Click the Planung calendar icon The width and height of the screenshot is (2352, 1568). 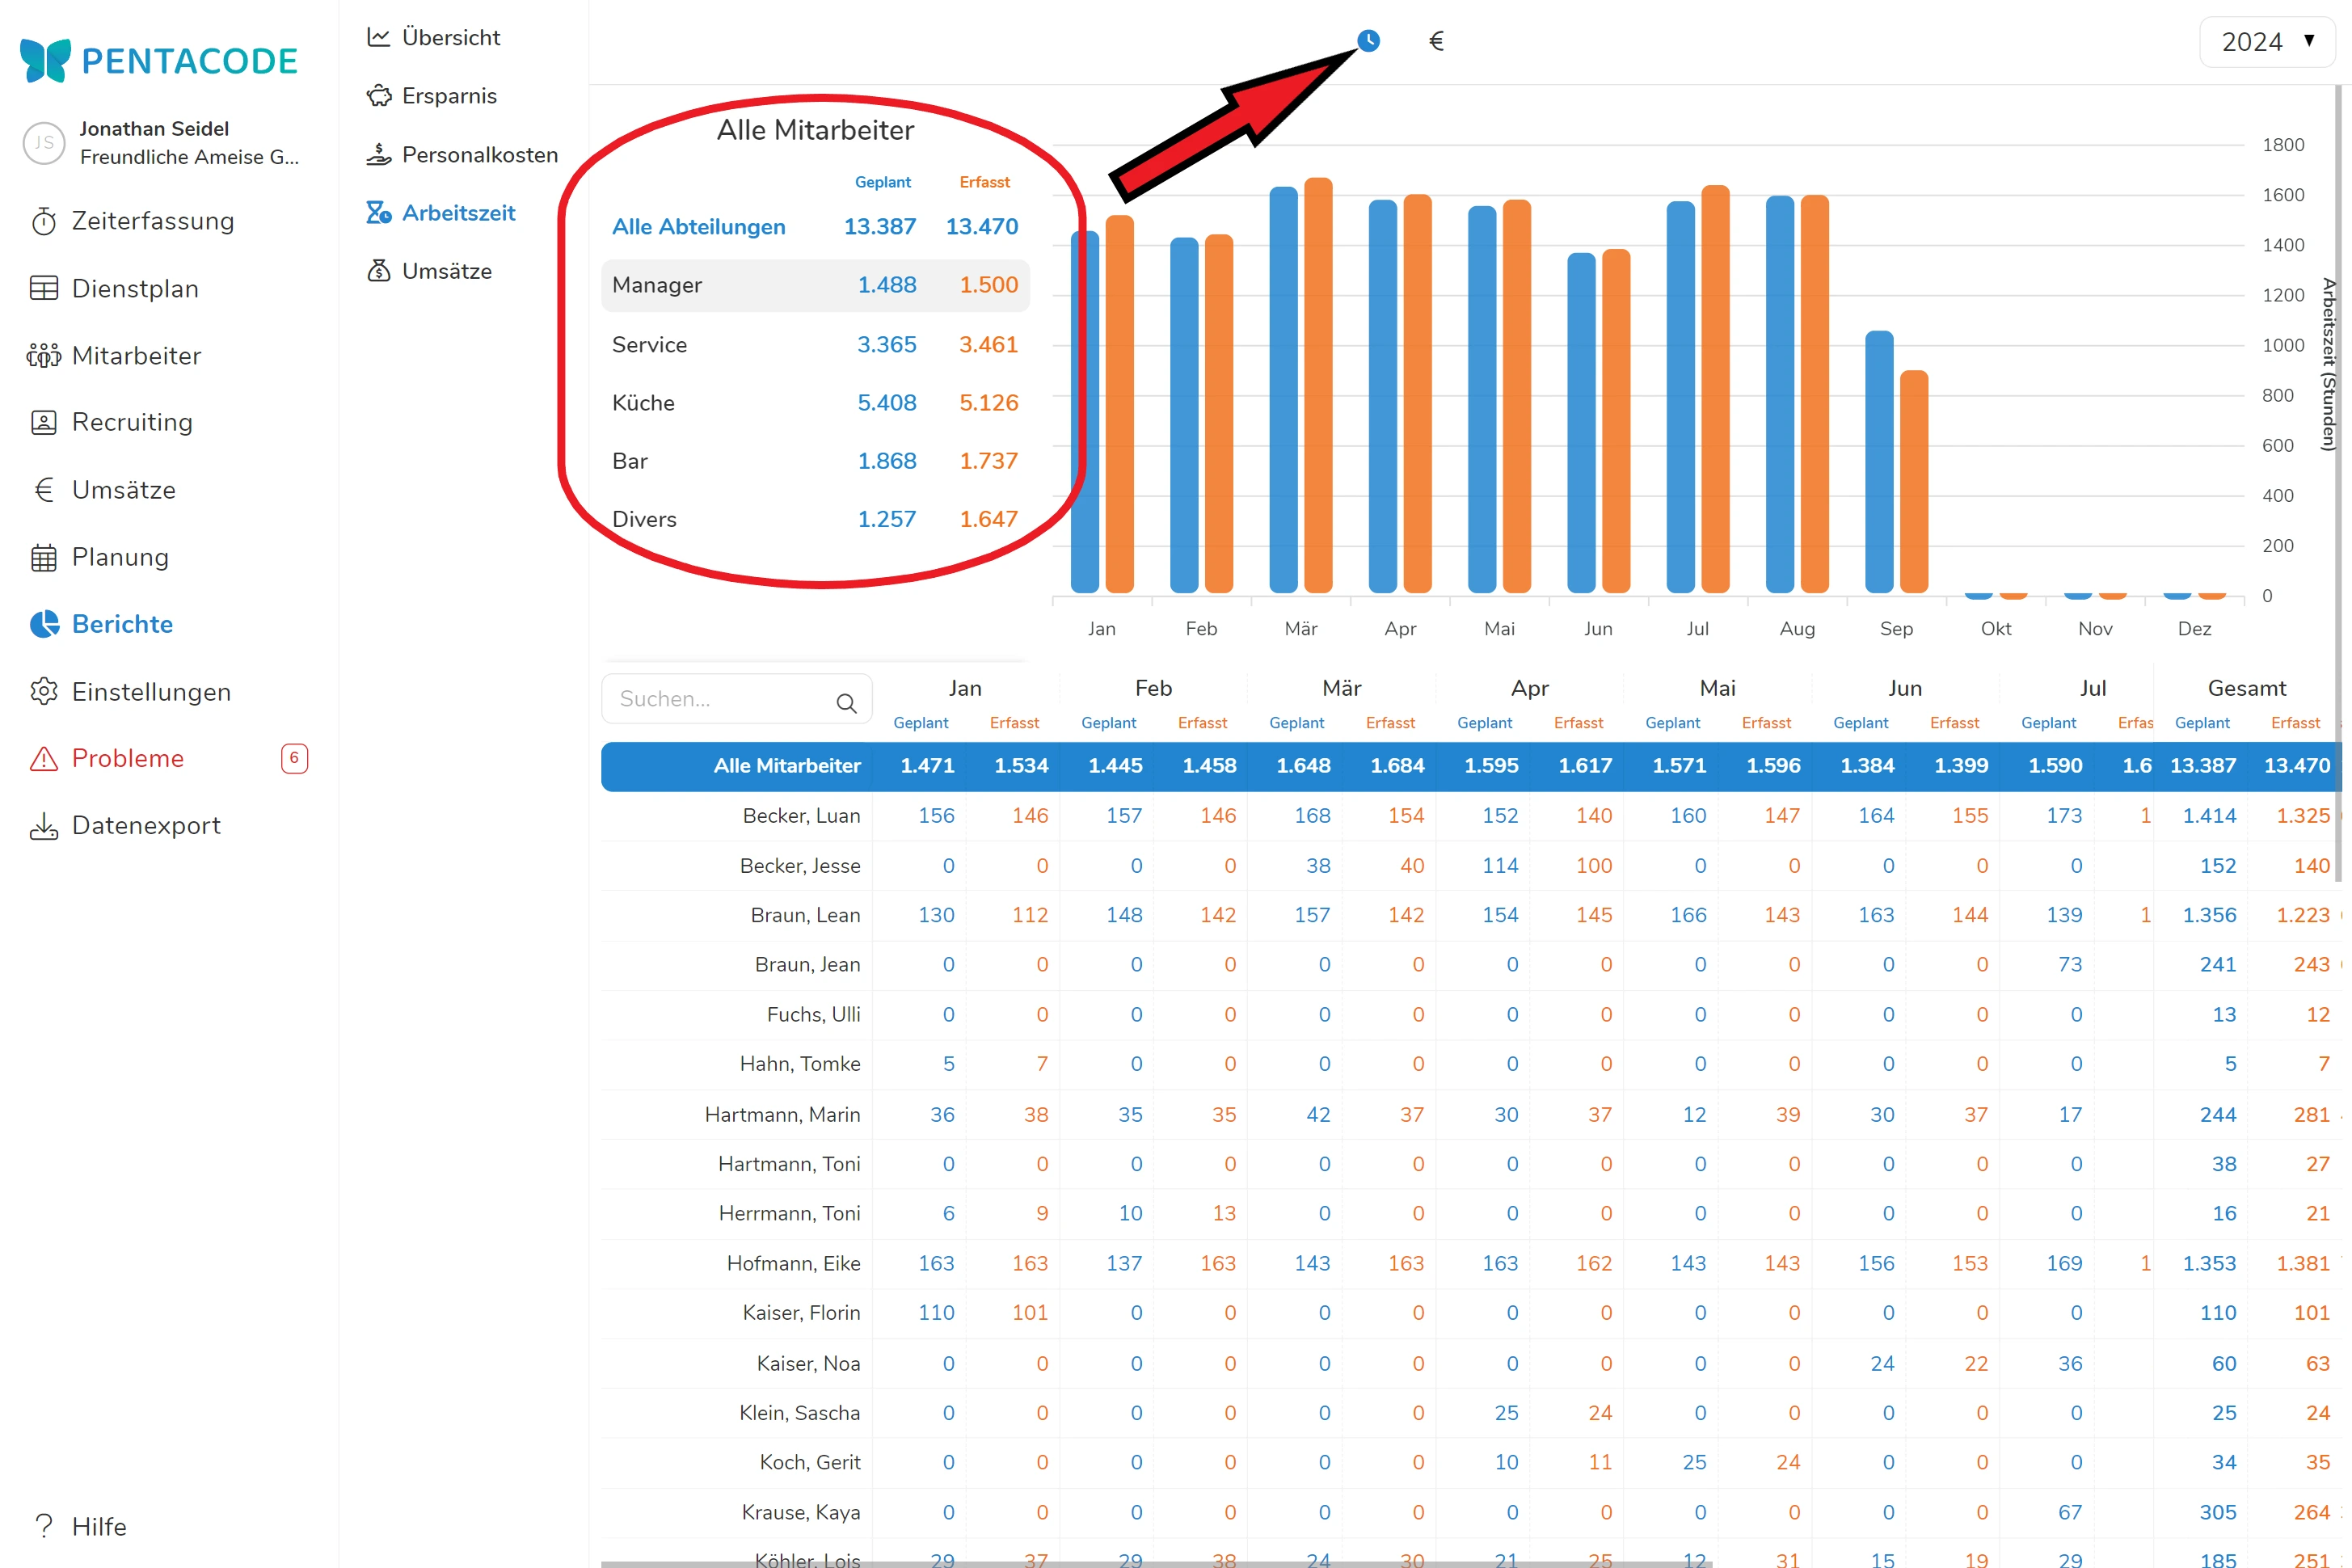pos(44,557)
